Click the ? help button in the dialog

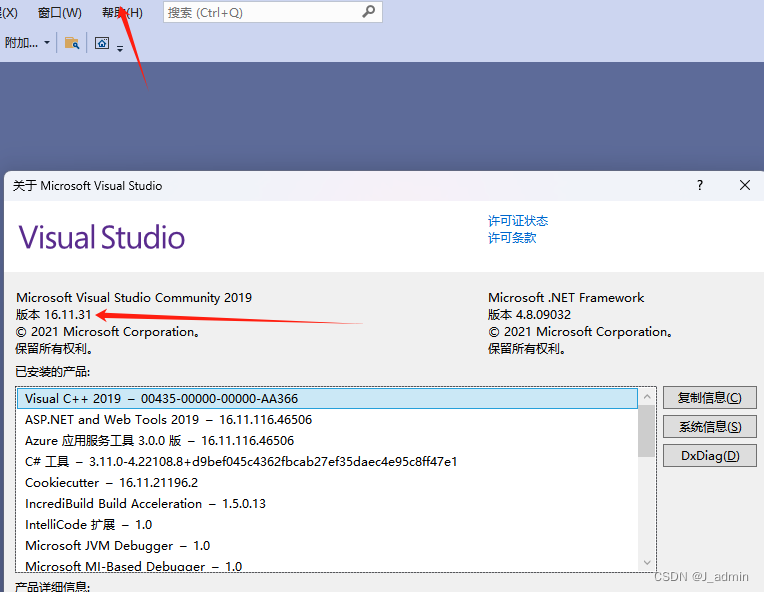700,185
